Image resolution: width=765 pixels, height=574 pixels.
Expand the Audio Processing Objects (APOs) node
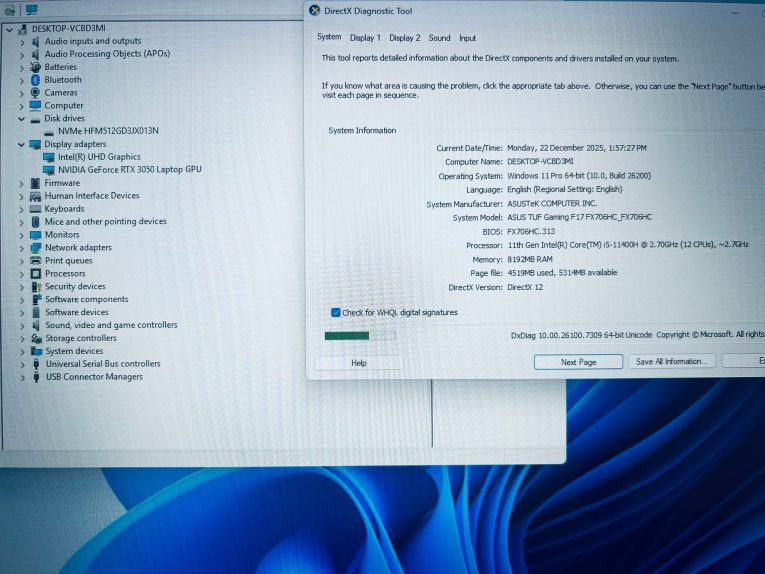point(21,55)
